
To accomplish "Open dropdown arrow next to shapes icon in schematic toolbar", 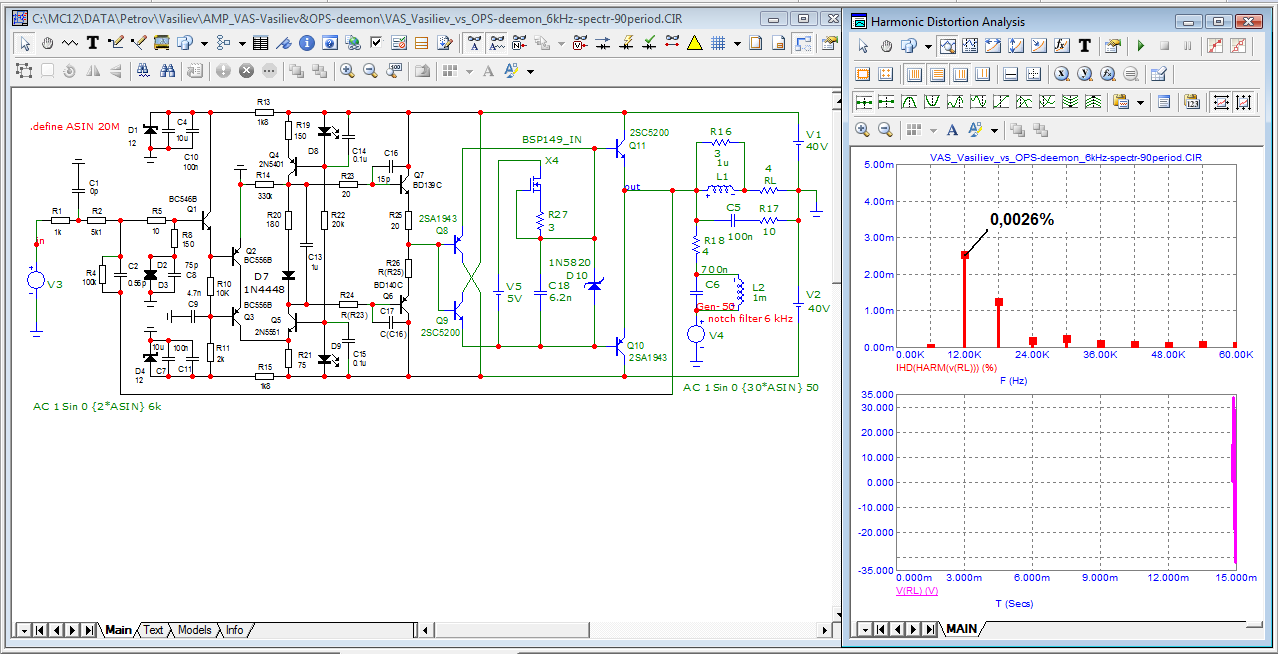I will click(204, 43).
